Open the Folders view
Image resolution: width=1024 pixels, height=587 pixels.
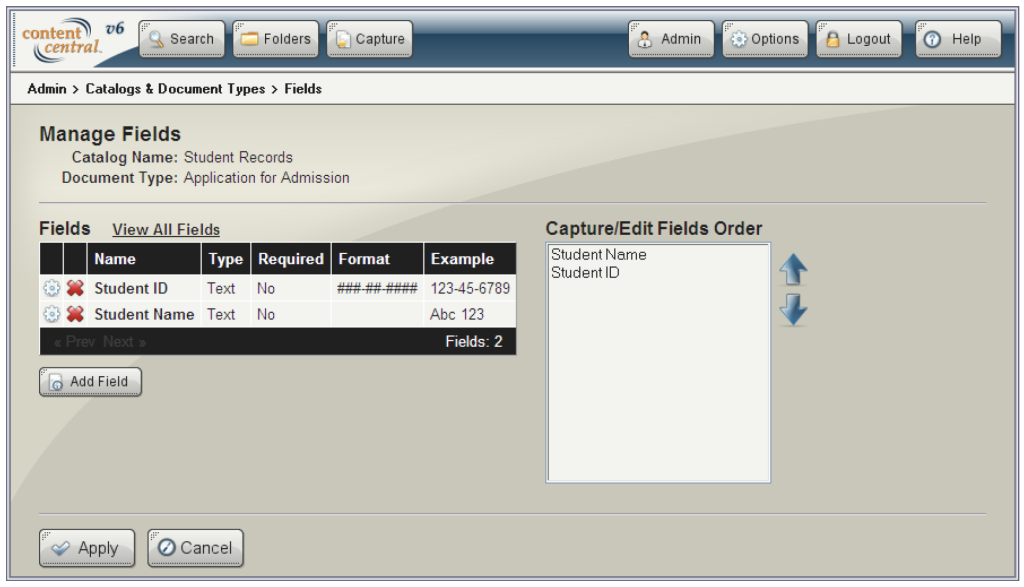(x=276, y=38)
